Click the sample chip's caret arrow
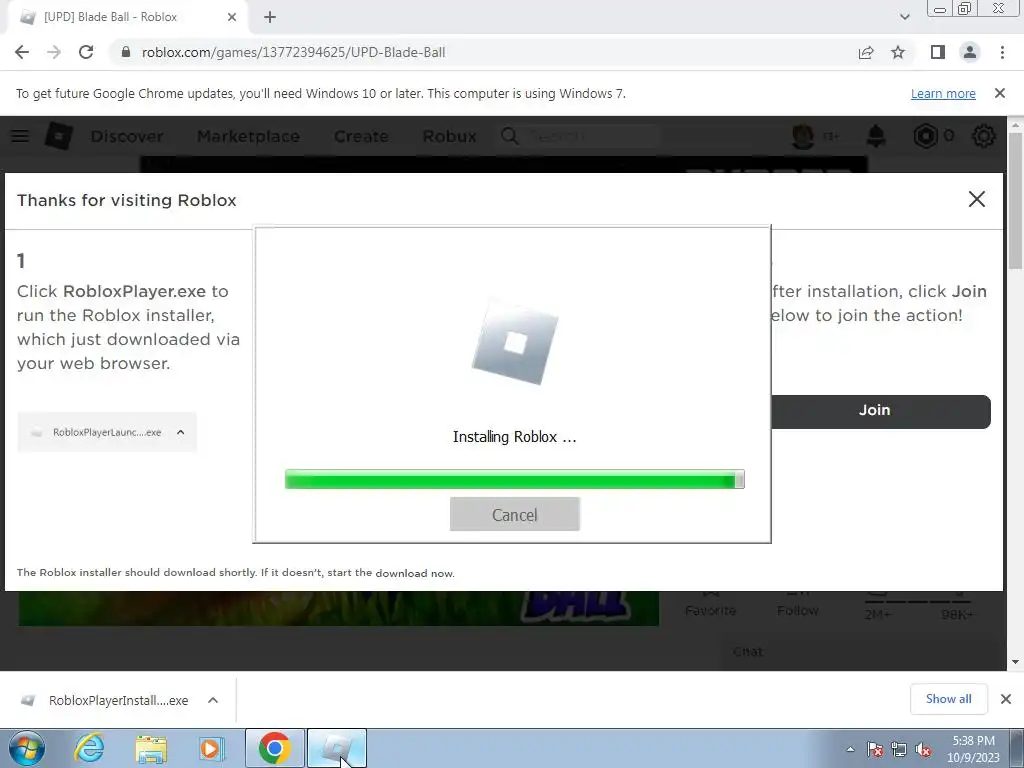This screenshot has width=1024, height=768. (181, 432)
